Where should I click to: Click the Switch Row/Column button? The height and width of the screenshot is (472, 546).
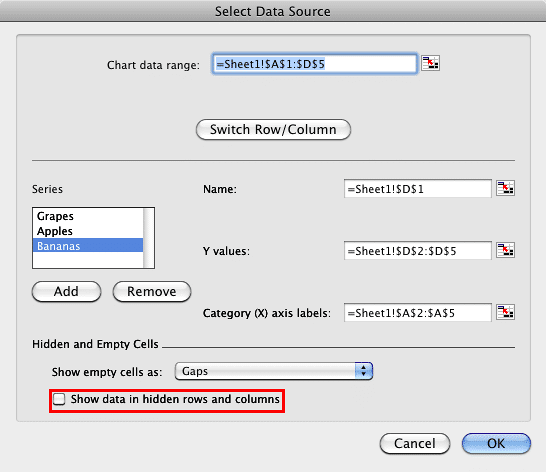pyautogui.click(x=273, y=130)
